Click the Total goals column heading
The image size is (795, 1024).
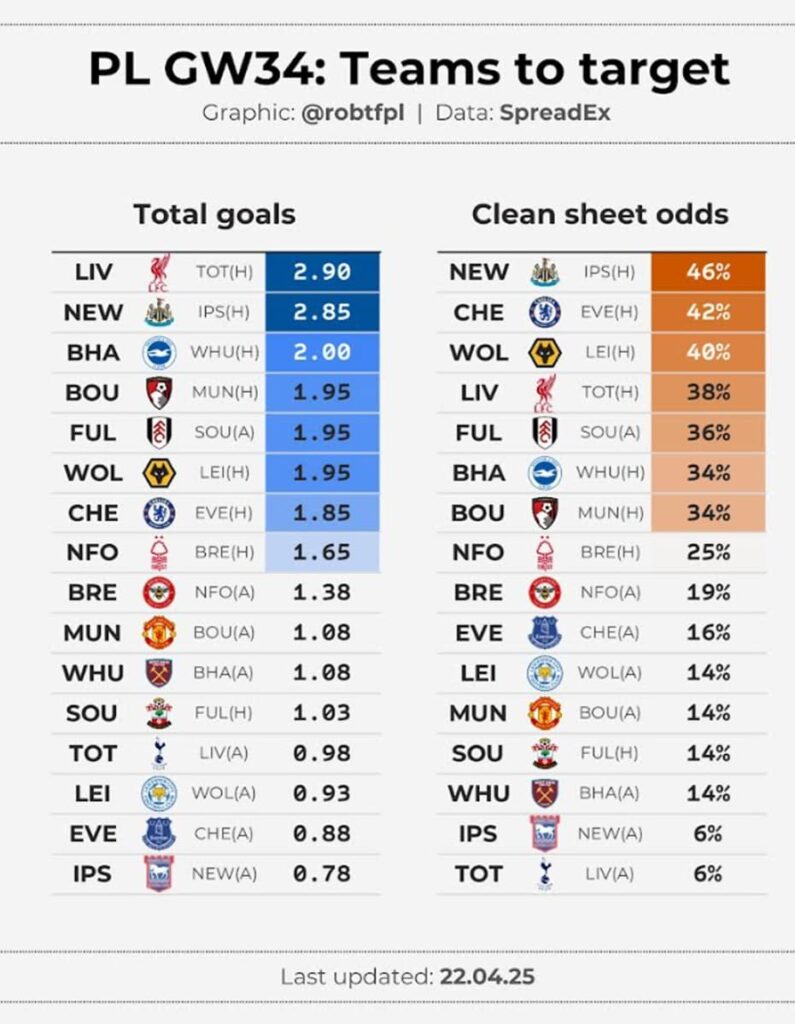(215, 214)
